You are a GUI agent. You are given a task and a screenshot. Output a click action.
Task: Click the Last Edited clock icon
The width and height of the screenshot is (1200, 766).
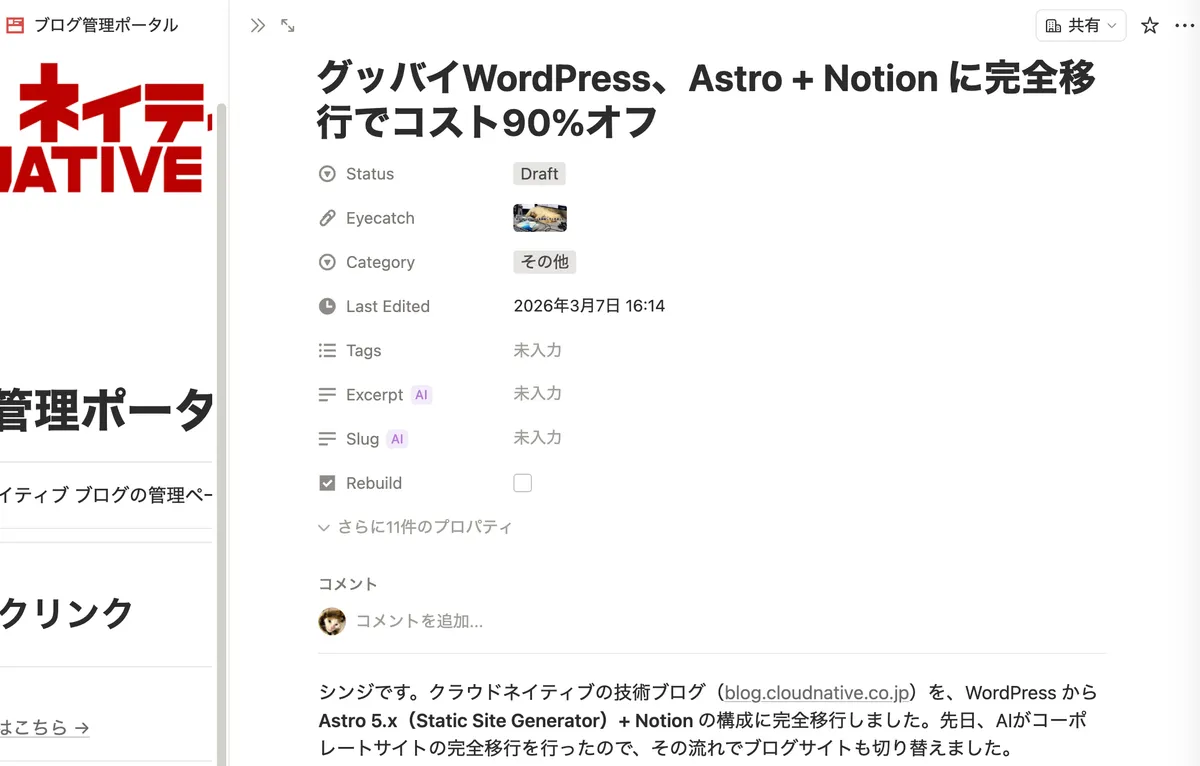pyautogui.click(x=327, y=306)
